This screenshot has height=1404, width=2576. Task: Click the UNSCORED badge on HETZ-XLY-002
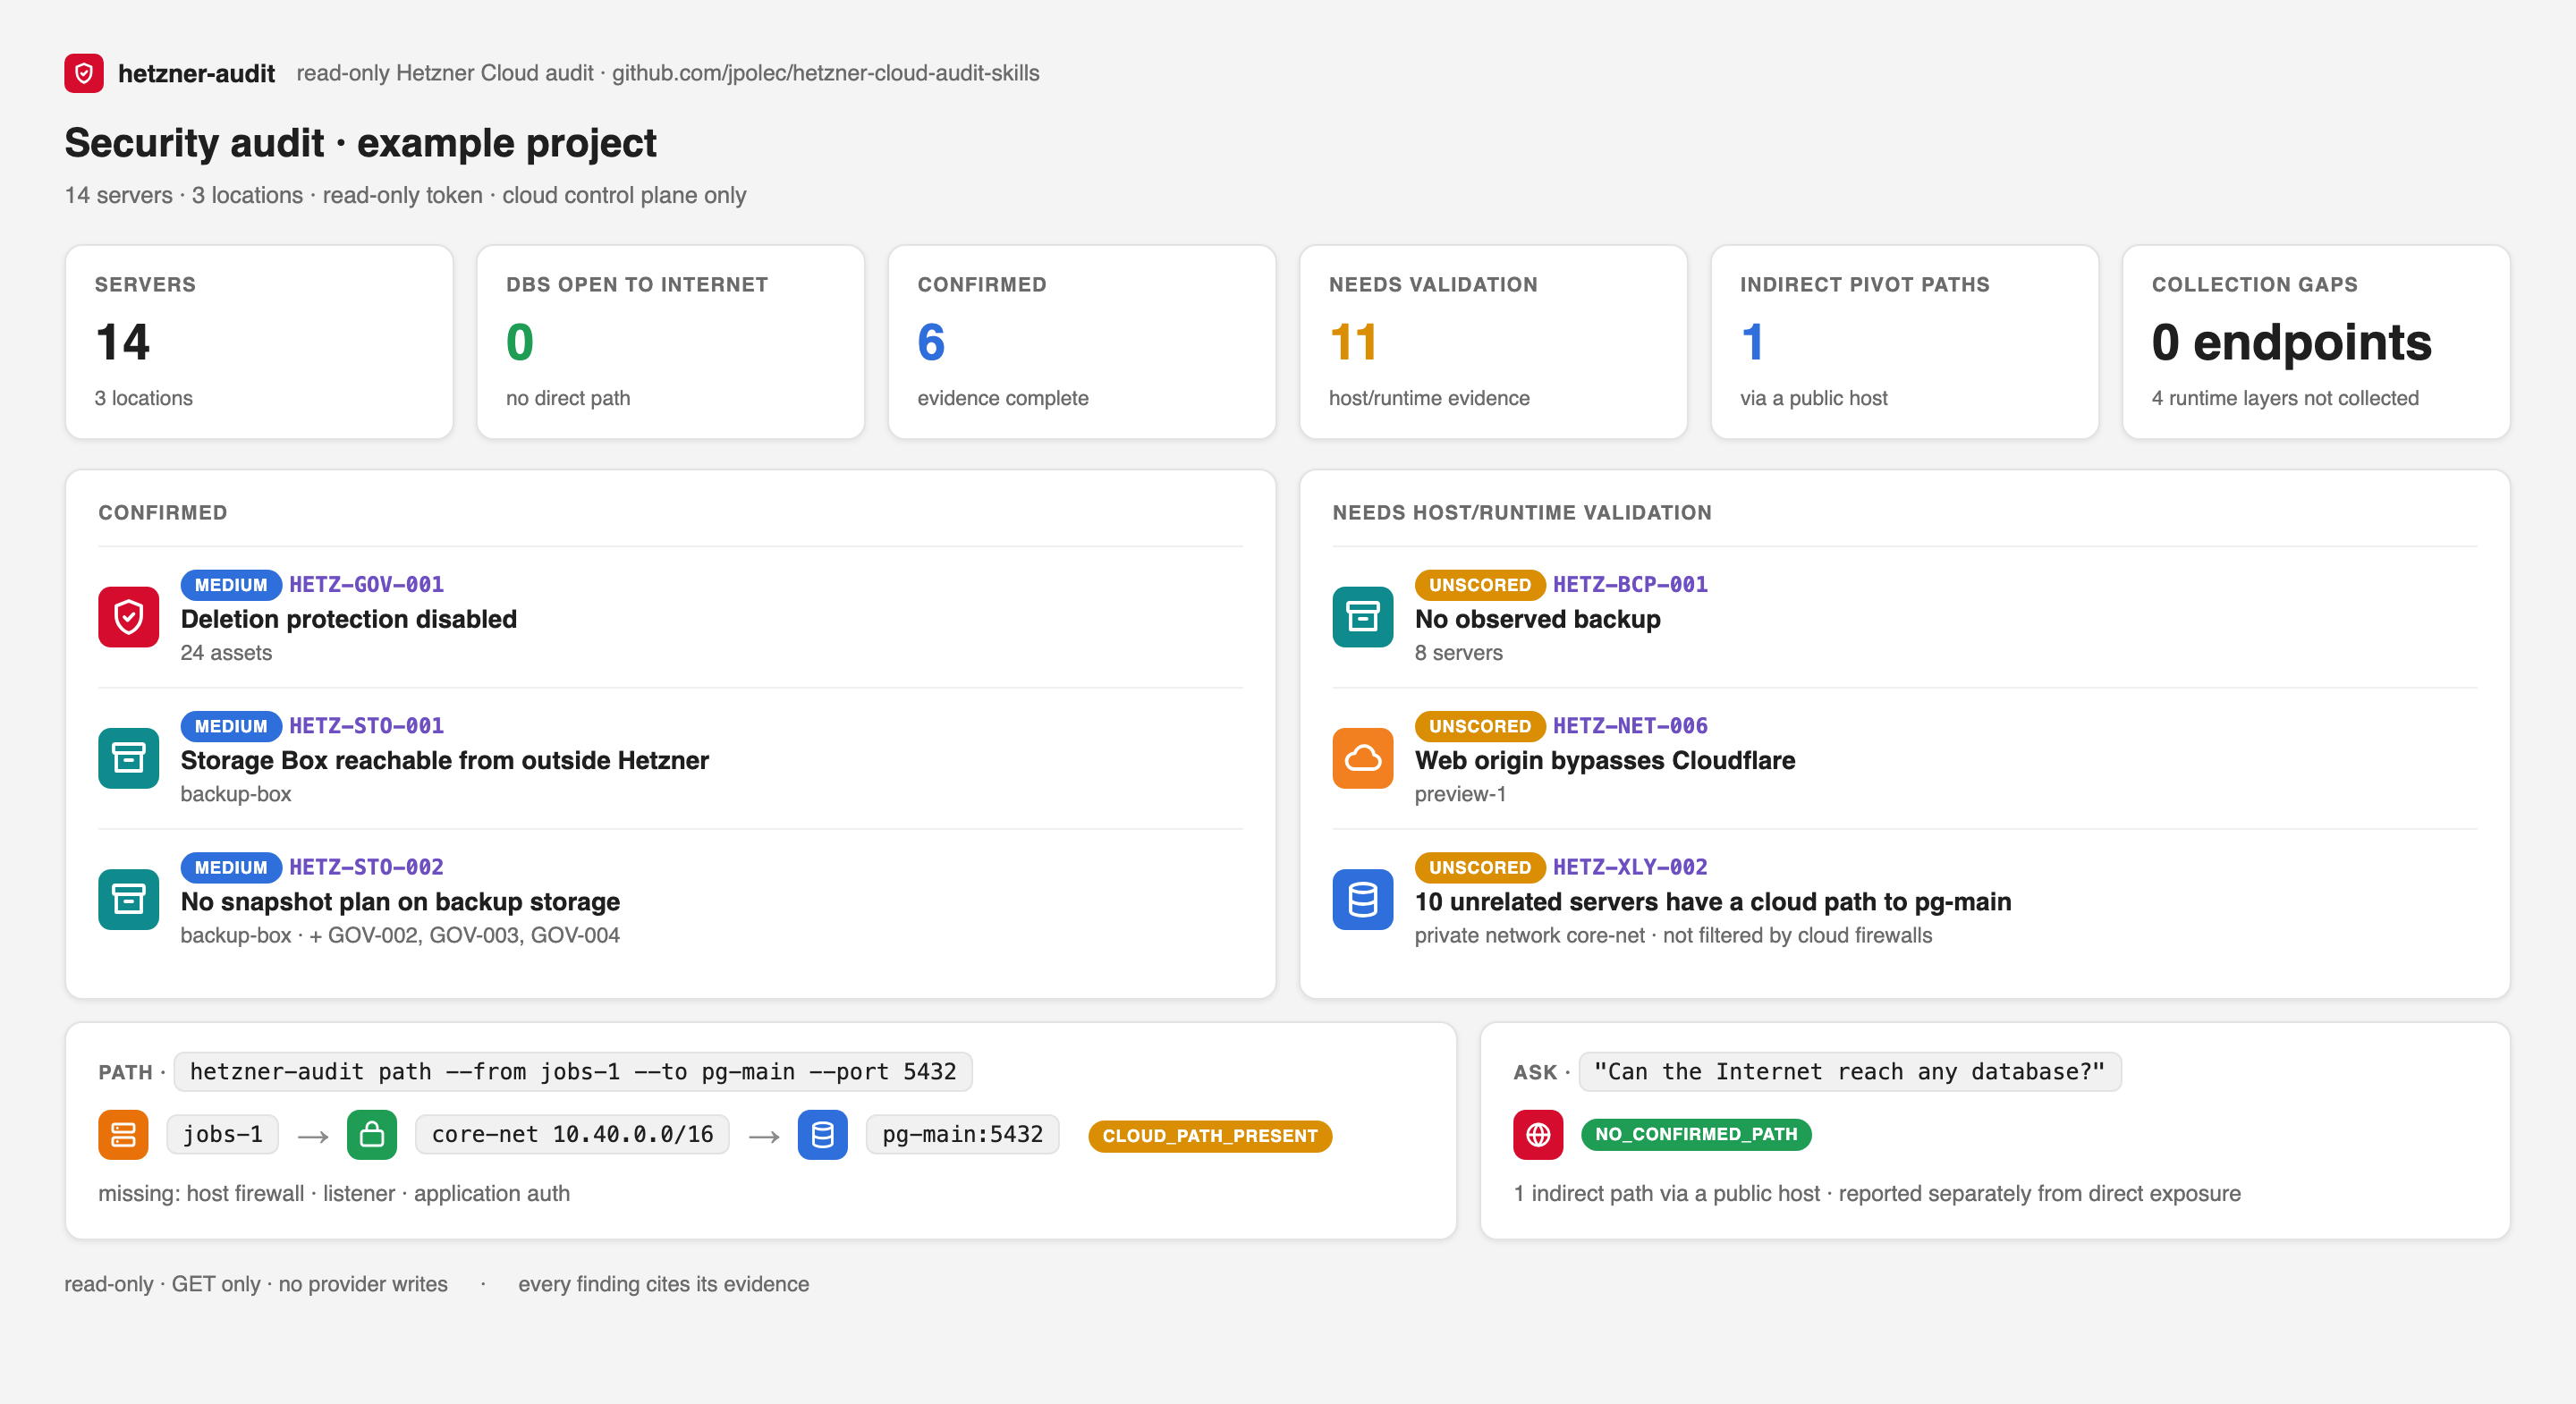(1480, 867)
